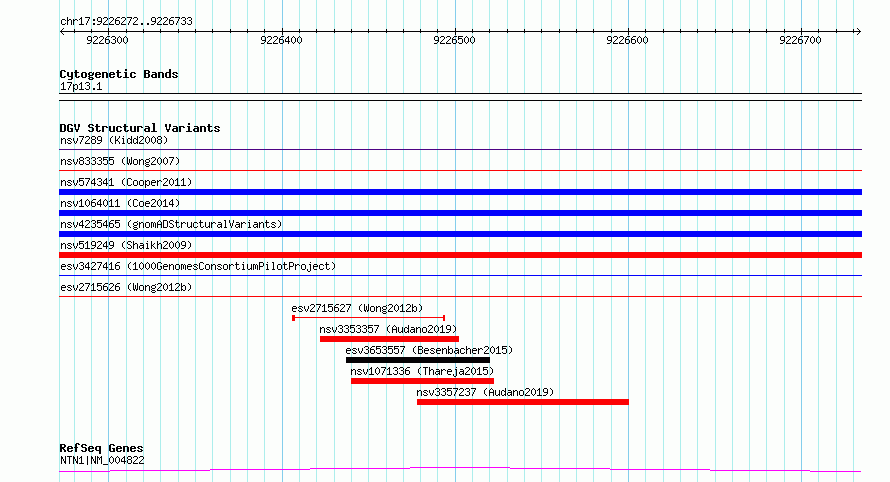
Task: Click the chr17:9226272..9226733 coordinate label
Action: (x=126, y=21)
